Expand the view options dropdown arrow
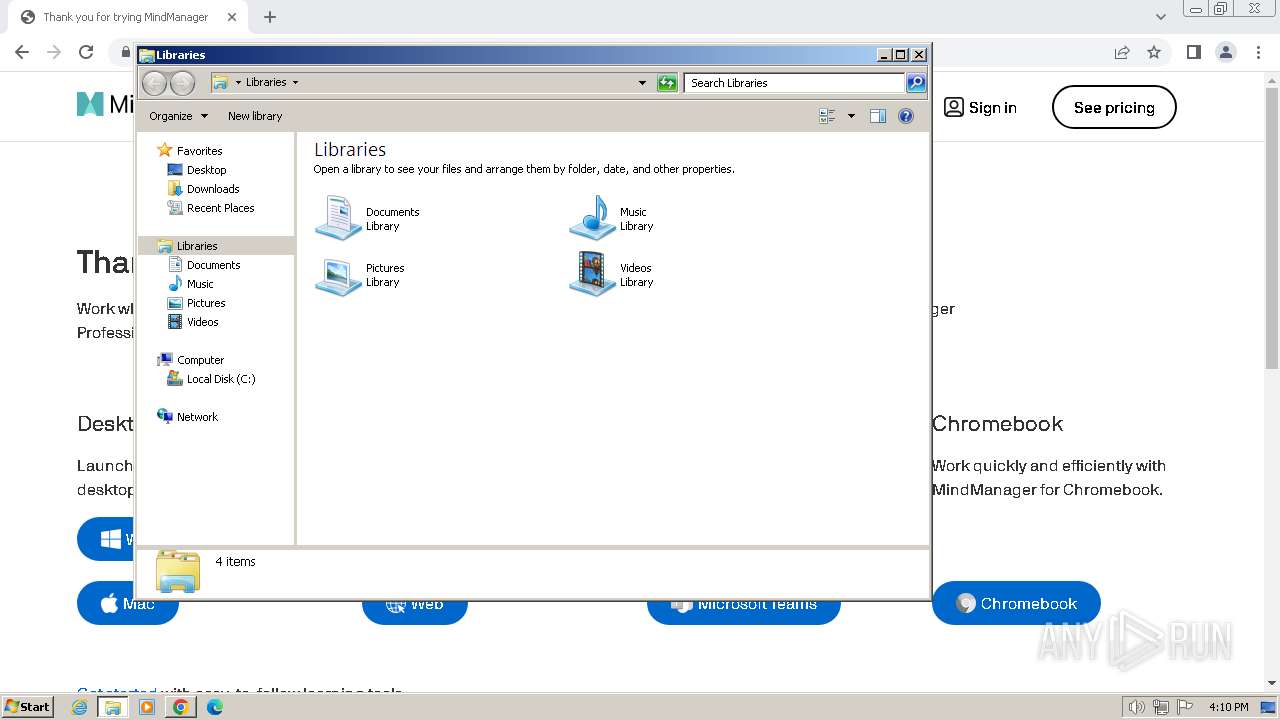The height and width of the screenshot is (720, 1280). click(x=851, y=116)
